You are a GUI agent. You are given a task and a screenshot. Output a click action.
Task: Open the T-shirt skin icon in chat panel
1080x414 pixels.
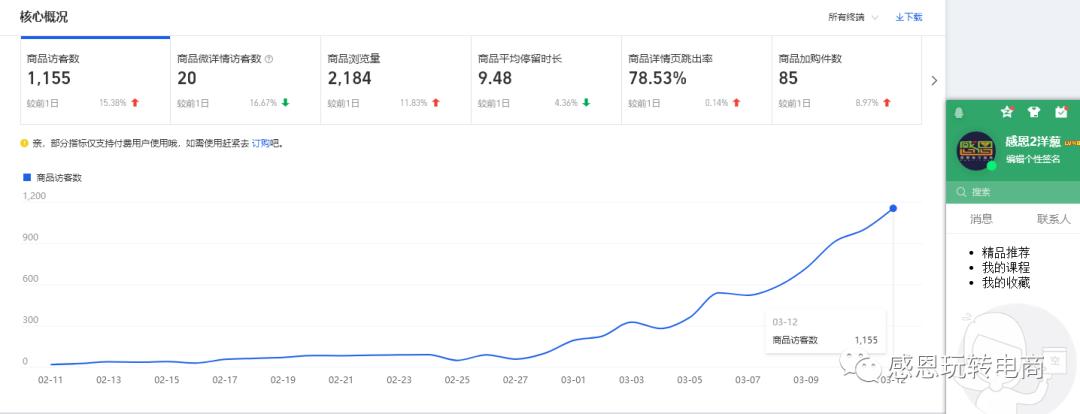point(1033,112)
